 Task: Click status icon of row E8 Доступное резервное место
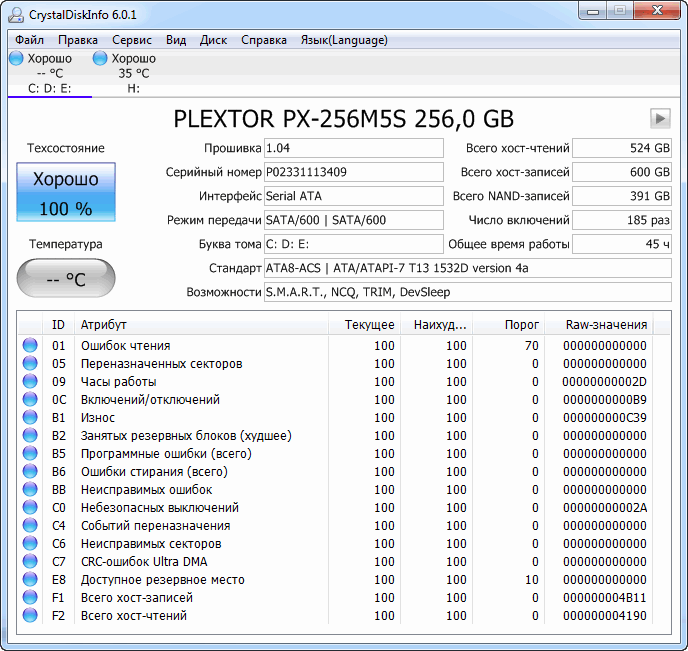pos(30,579)
